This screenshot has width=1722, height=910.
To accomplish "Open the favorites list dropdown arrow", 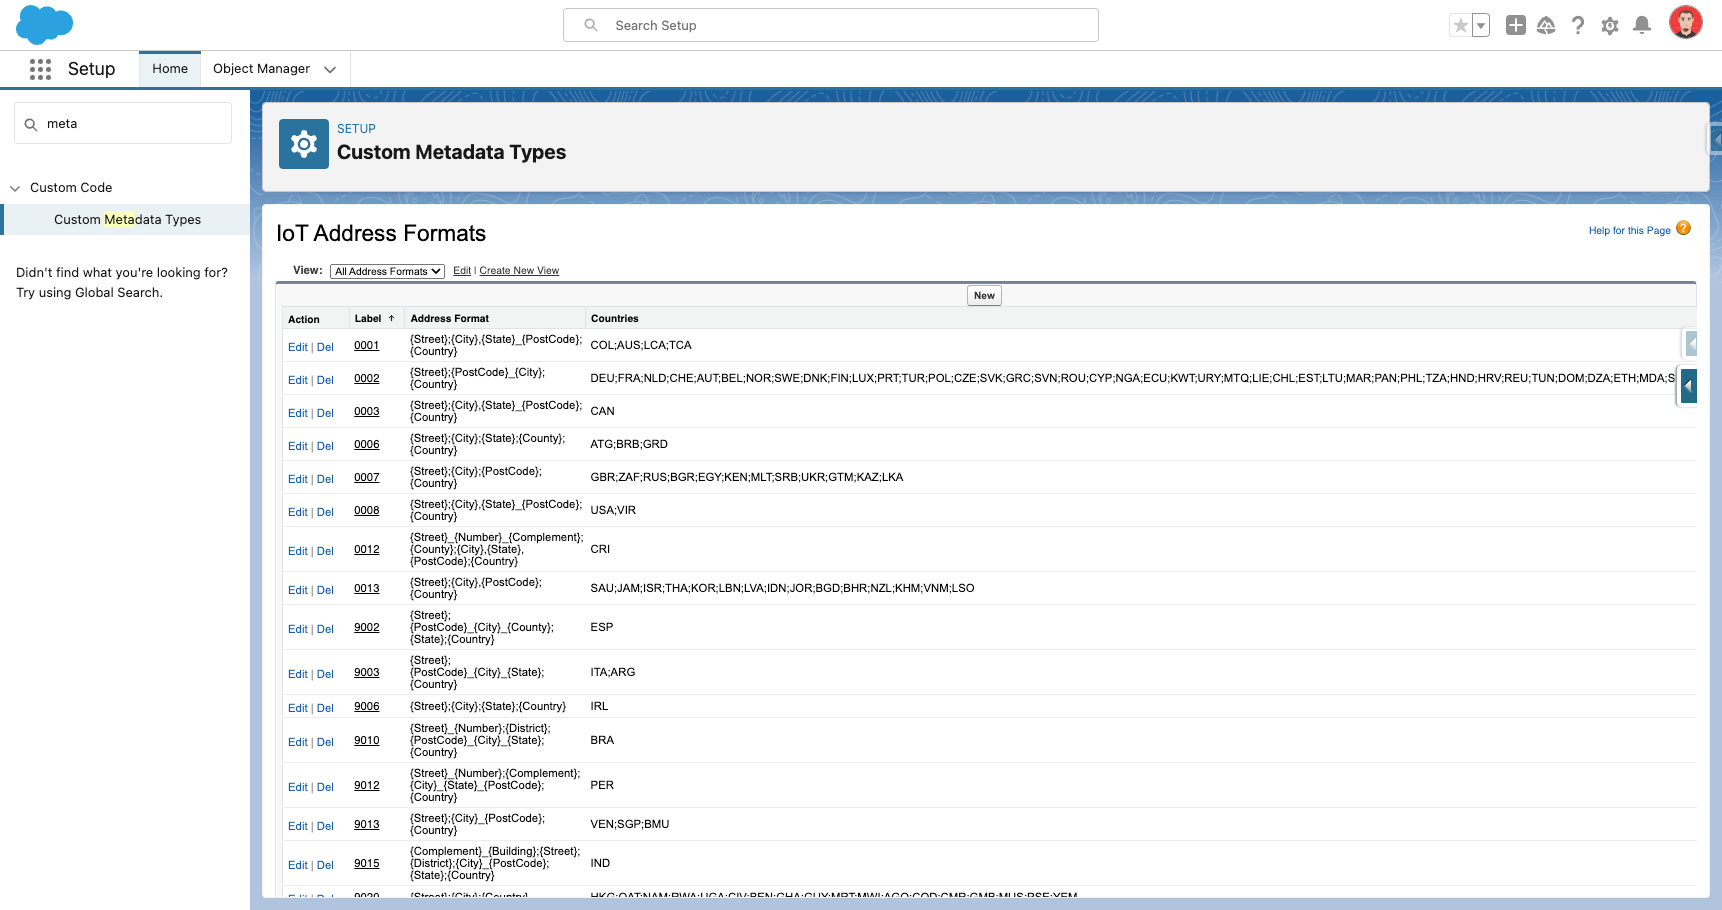I will [x=1481, y=25].
